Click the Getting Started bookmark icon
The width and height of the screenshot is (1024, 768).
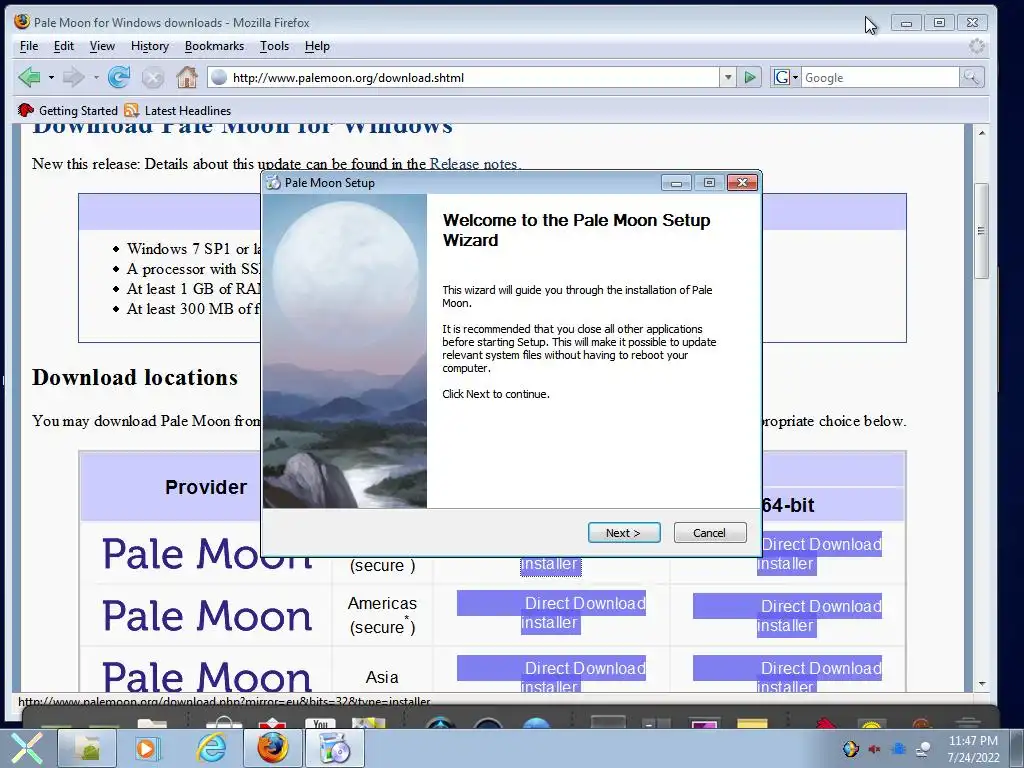(25, 110)
